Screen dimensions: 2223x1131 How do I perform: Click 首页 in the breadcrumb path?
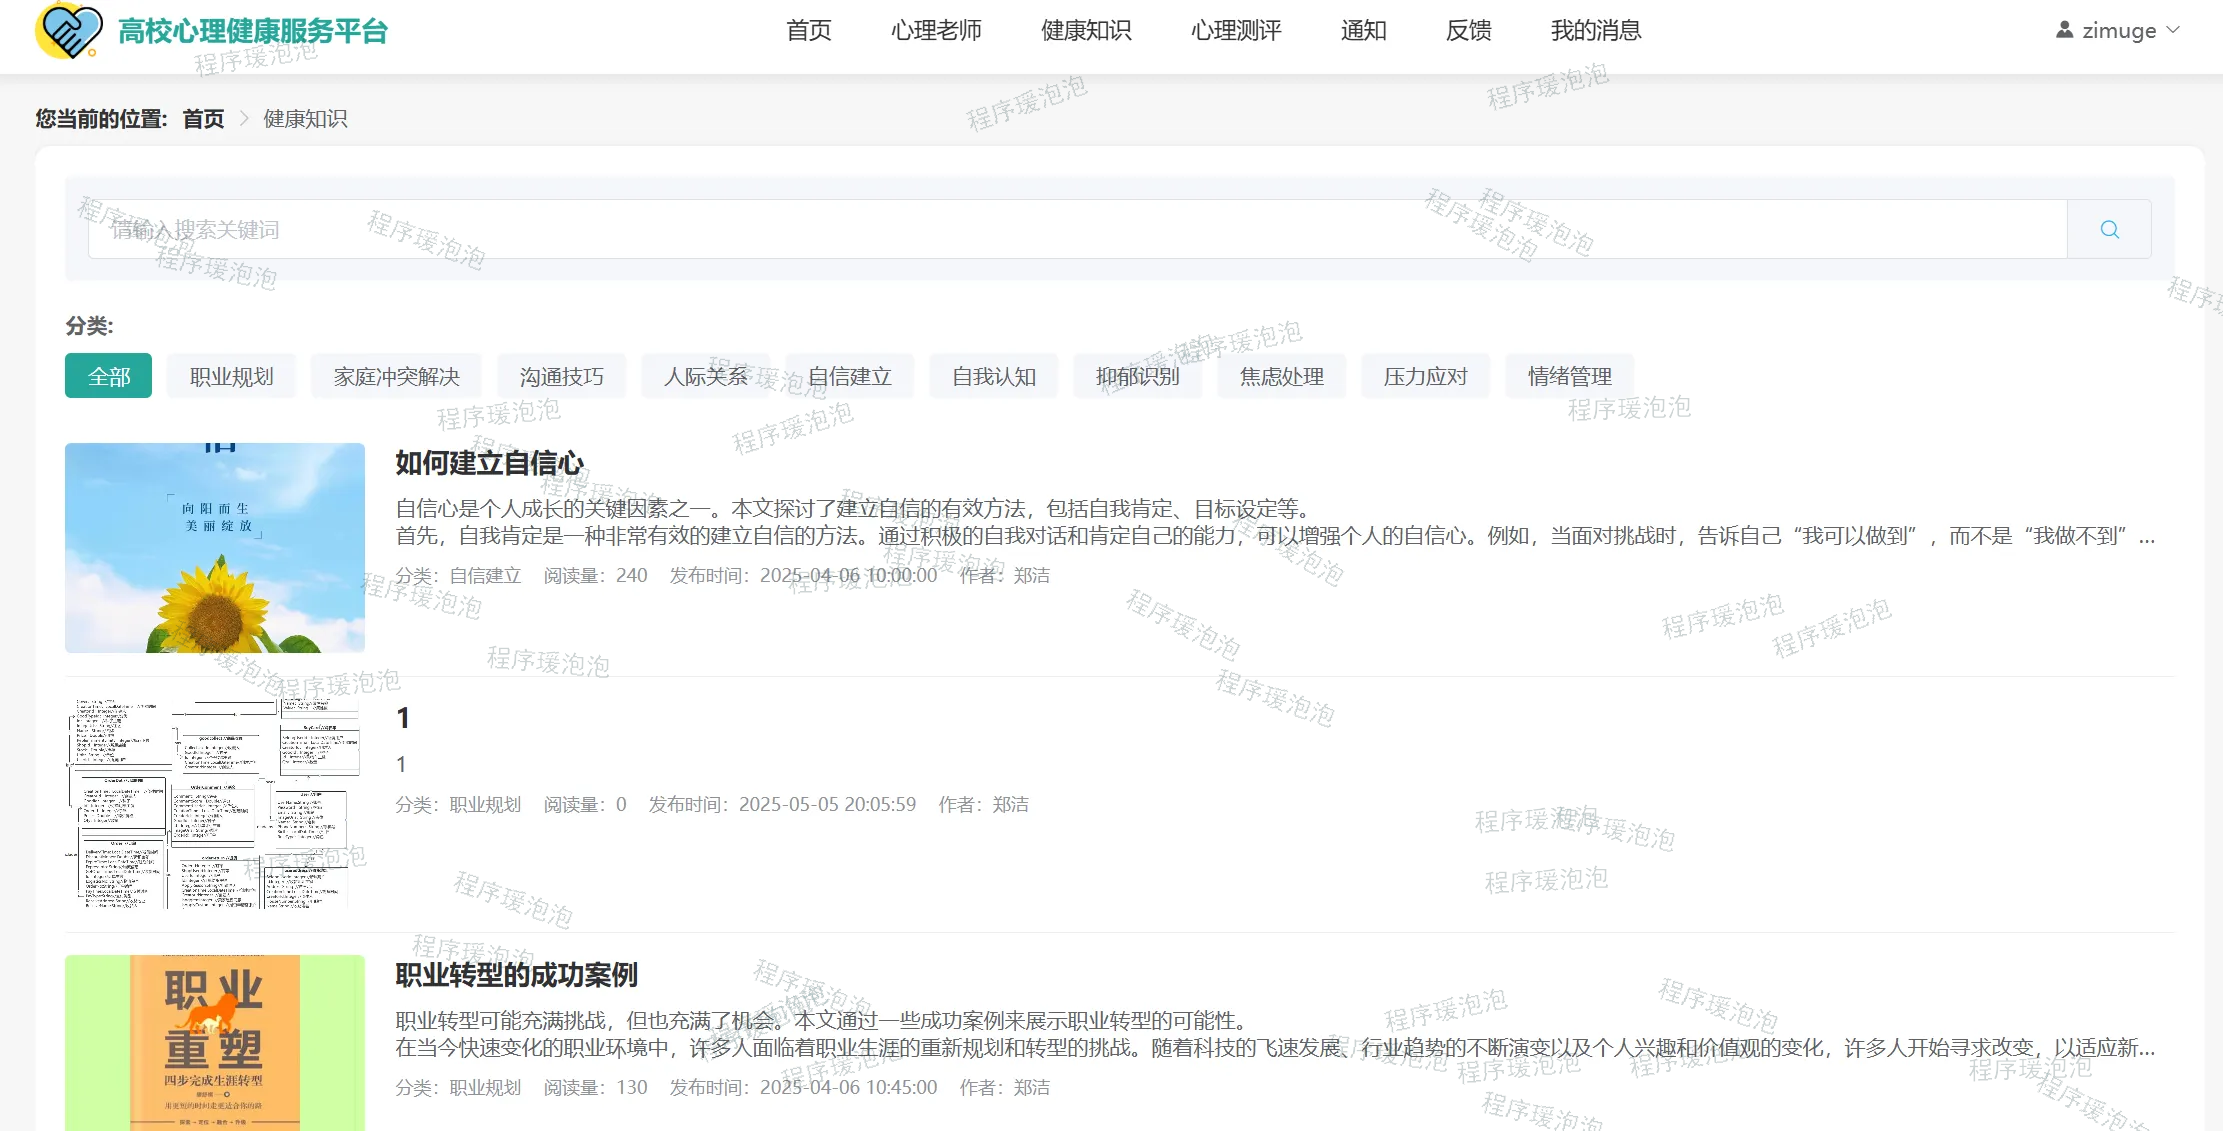click(203, 119)
